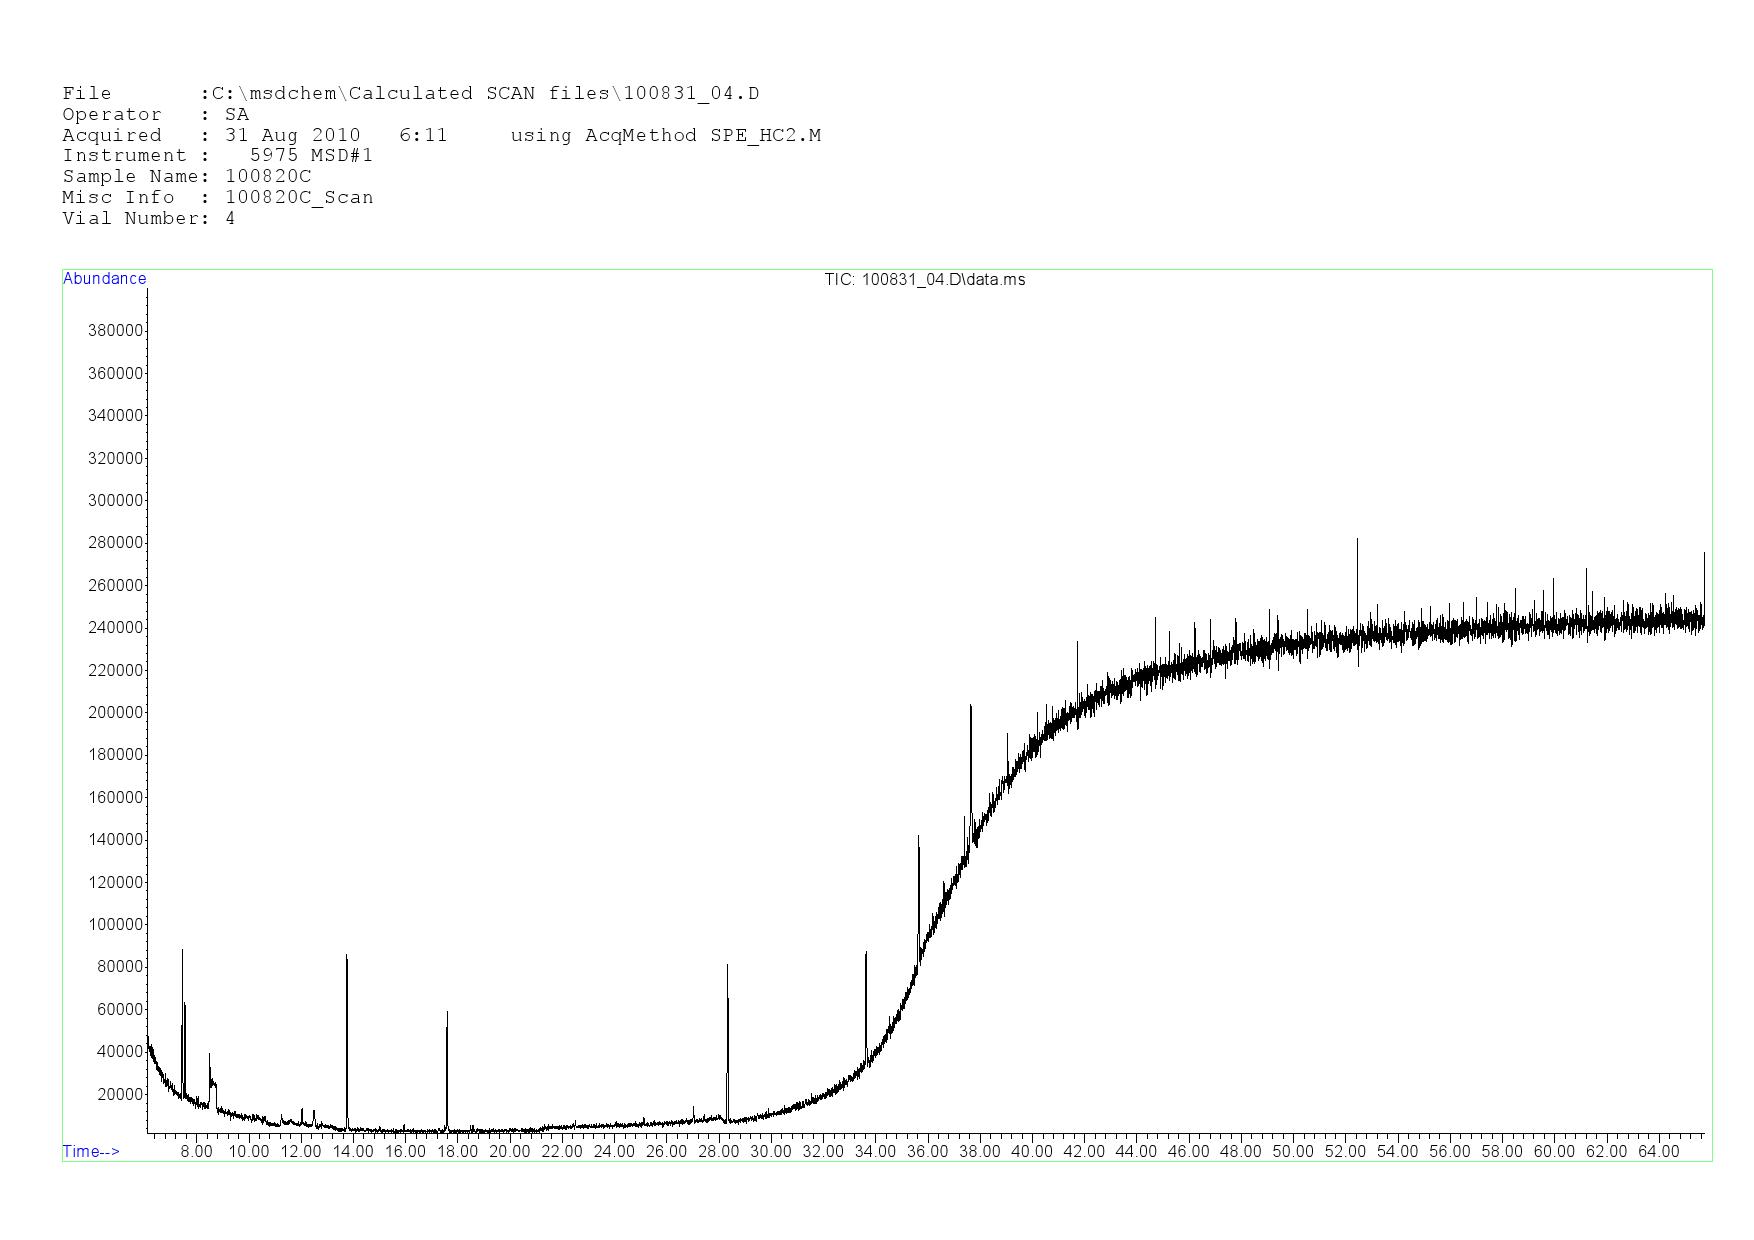Click the chromatogram title TIC: 100831_04.D\data.ms

[x=924, y=280]
